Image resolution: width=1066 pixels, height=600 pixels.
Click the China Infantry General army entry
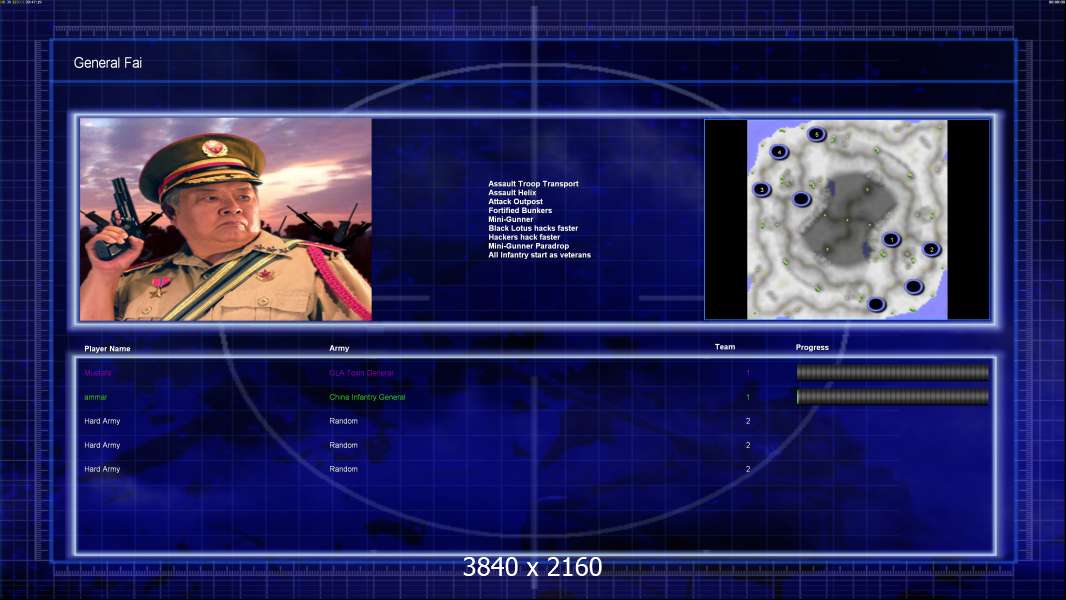[x=367, y=397]
